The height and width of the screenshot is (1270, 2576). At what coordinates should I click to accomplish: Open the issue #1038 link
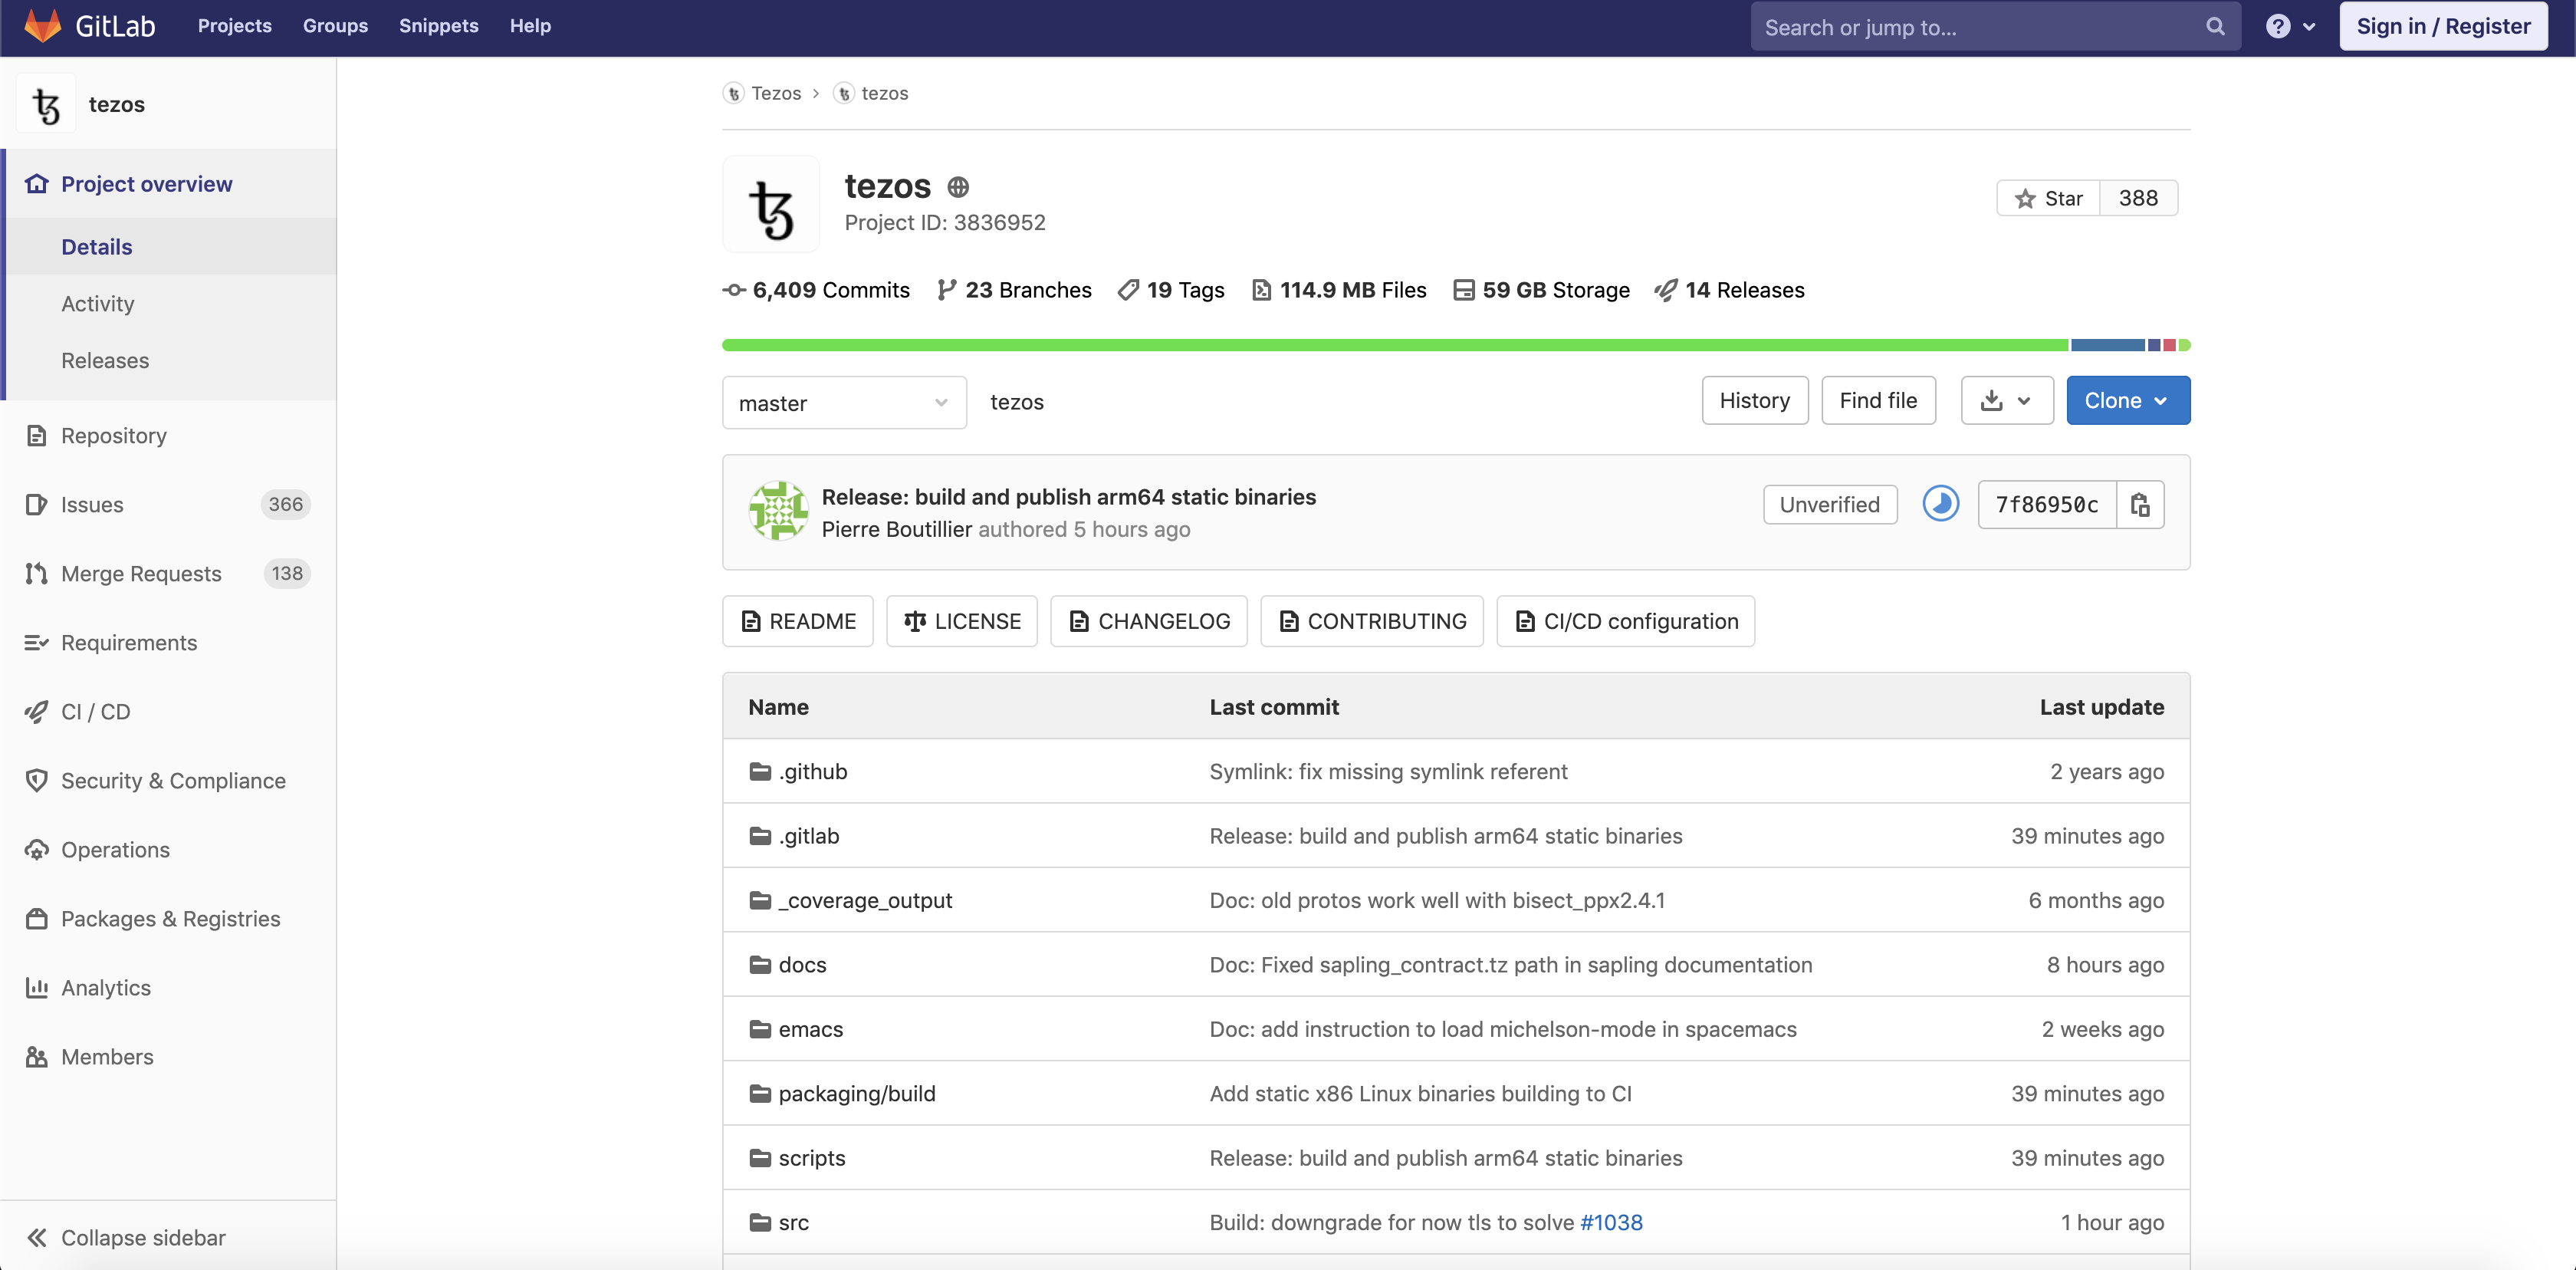click(1611, 1222)
